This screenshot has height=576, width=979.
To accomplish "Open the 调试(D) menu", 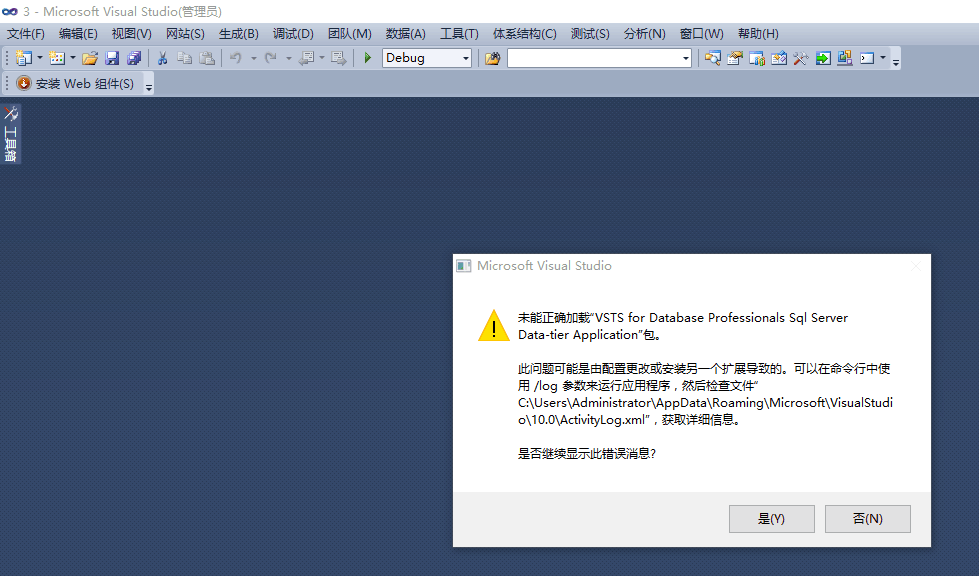I will click(x=293, y=34).
